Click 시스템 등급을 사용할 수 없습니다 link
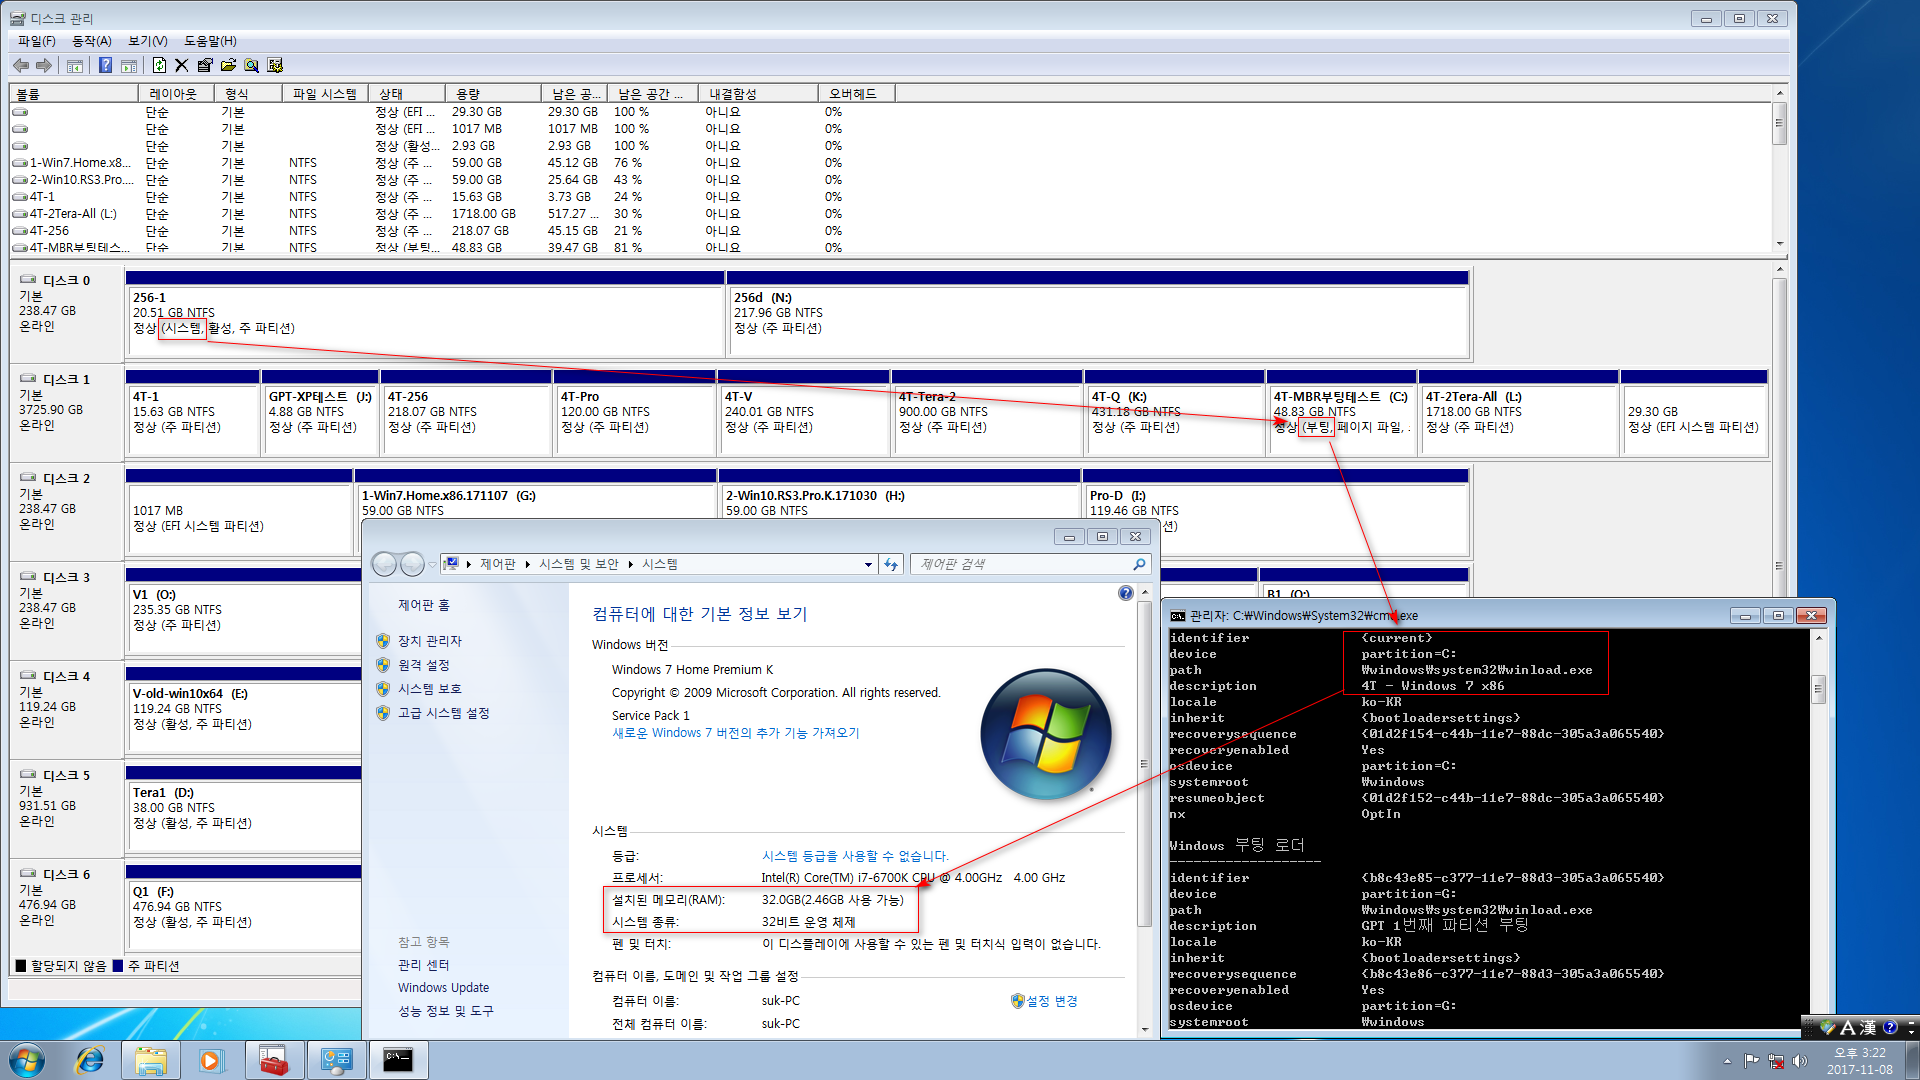This screenshot has width=1920, height=1080. pyautogui.click(x=855, y=856)
